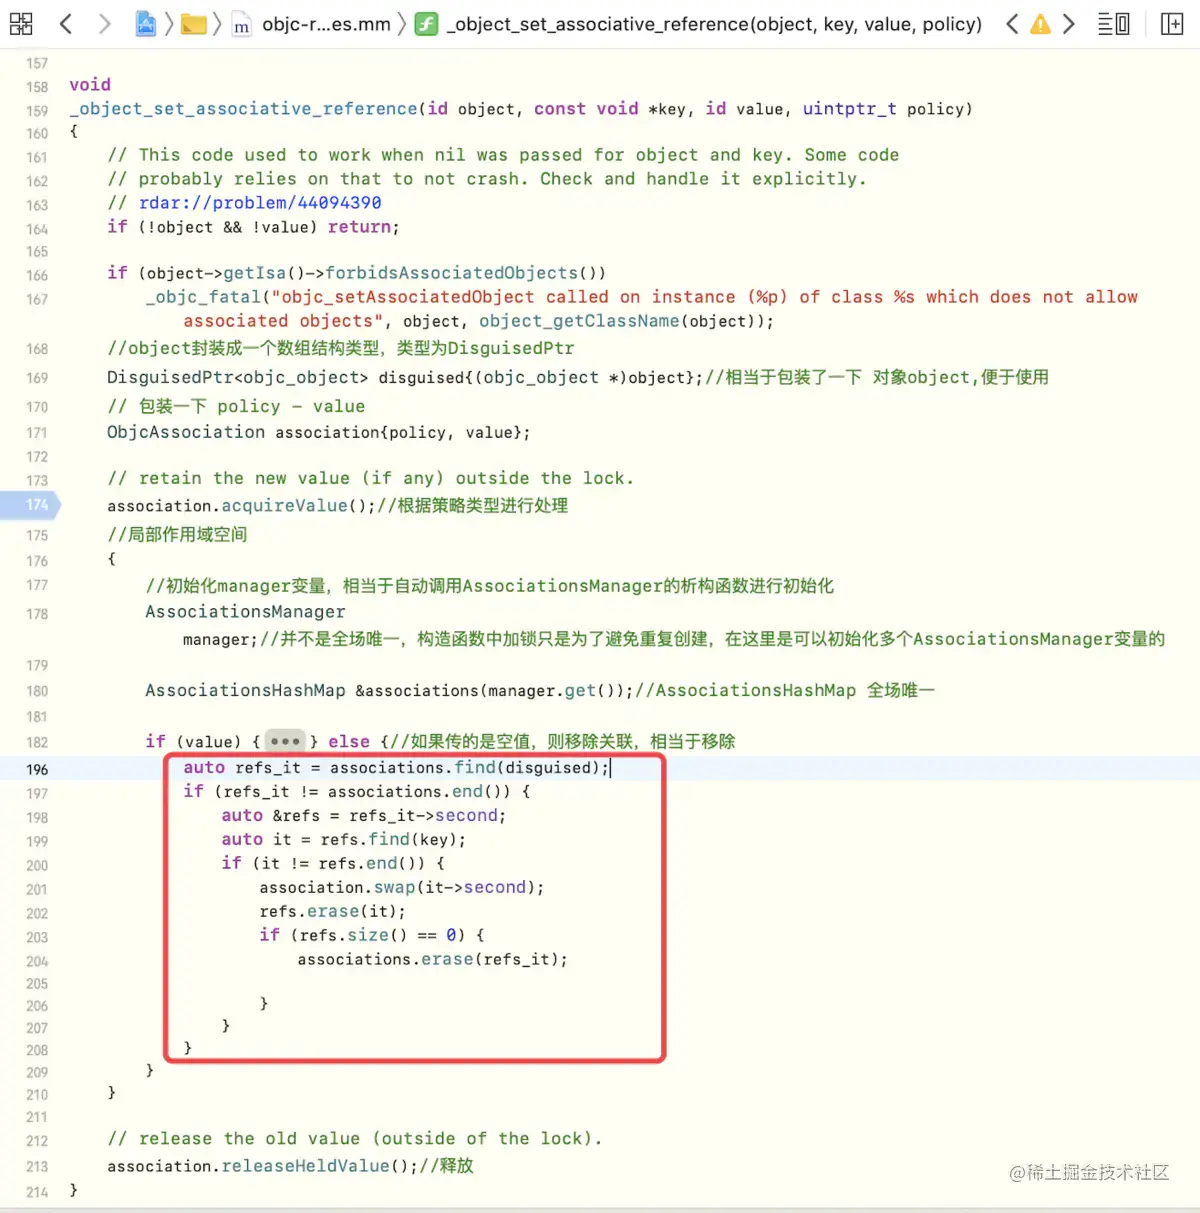1200x1213 pixels.
Task: Open the related items grid menu
Action: pyautogui.click(x=21, y=23)
